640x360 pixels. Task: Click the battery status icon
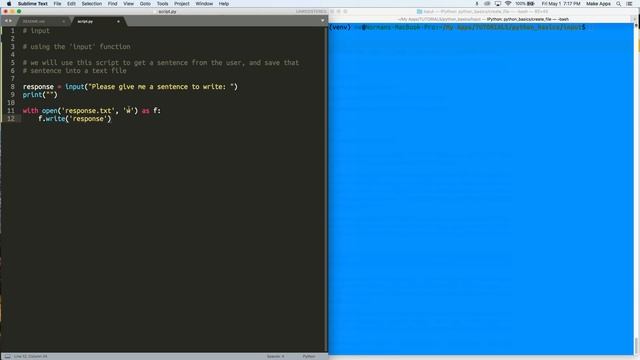pos(530,4)
